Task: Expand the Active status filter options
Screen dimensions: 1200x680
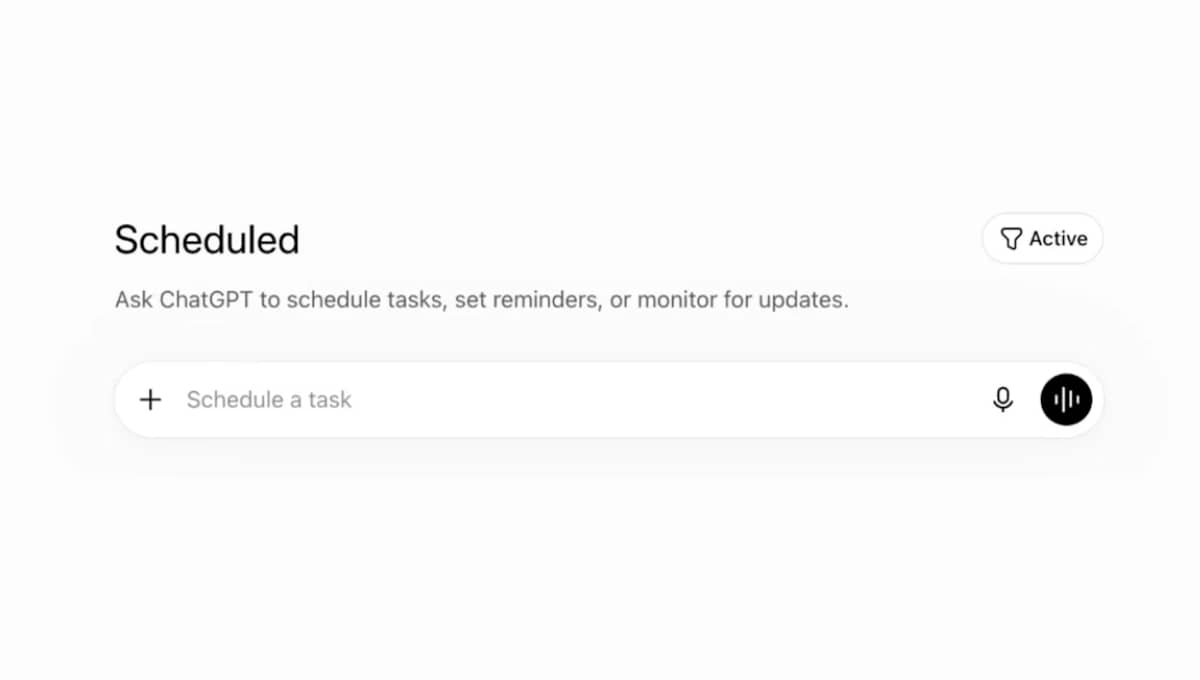Action: (x=1043, y=239)
